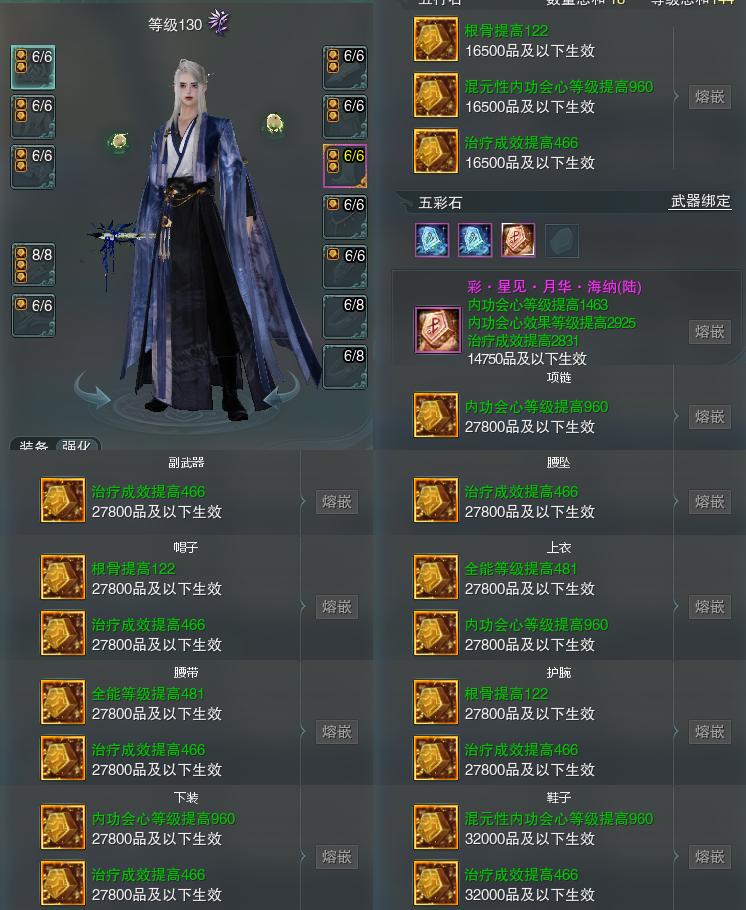Select the pink-bordered slot with yellow 6/6
This screenshot has height=910, width=746.
(345, 166)
